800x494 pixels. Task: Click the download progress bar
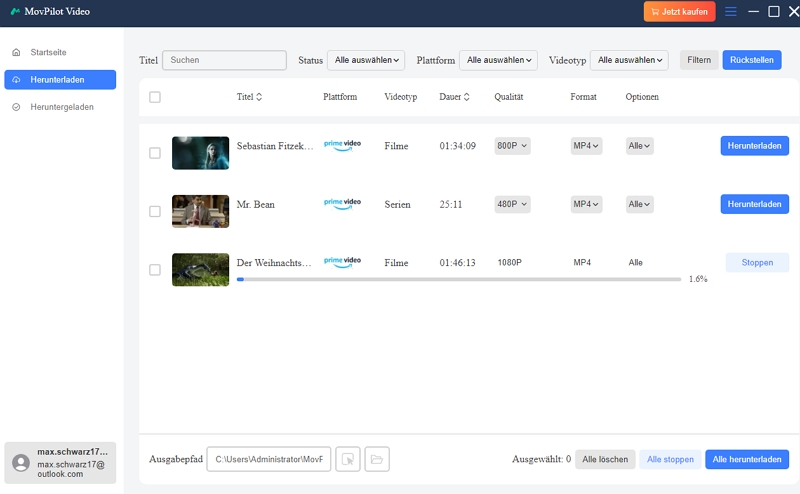(x=458, y=279)
